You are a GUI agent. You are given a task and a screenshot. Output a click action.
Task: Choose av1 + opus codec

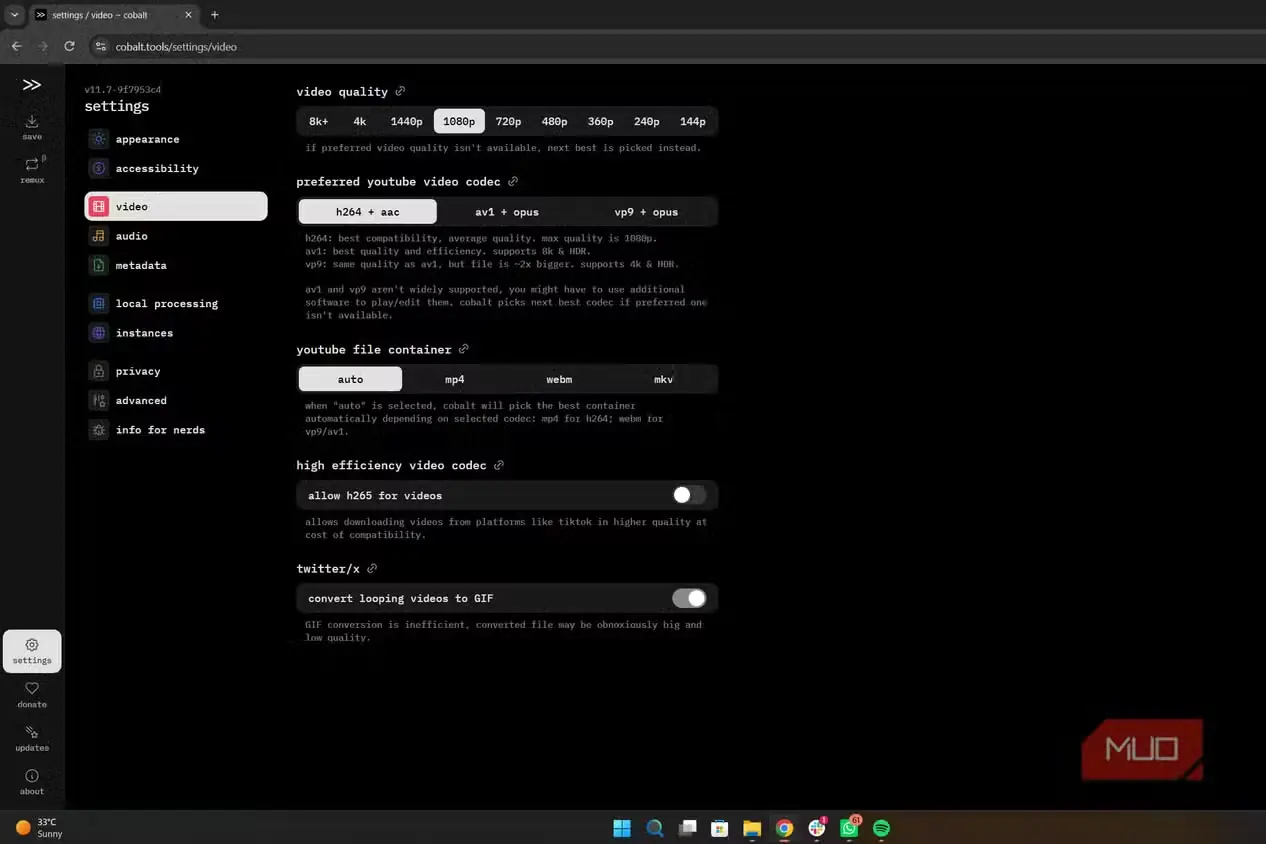tap(507, 211)
